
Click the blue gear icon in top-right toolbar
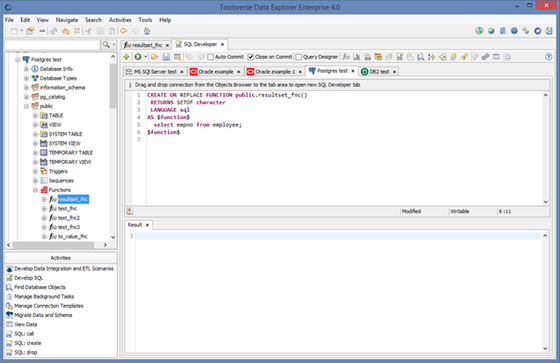514,31
